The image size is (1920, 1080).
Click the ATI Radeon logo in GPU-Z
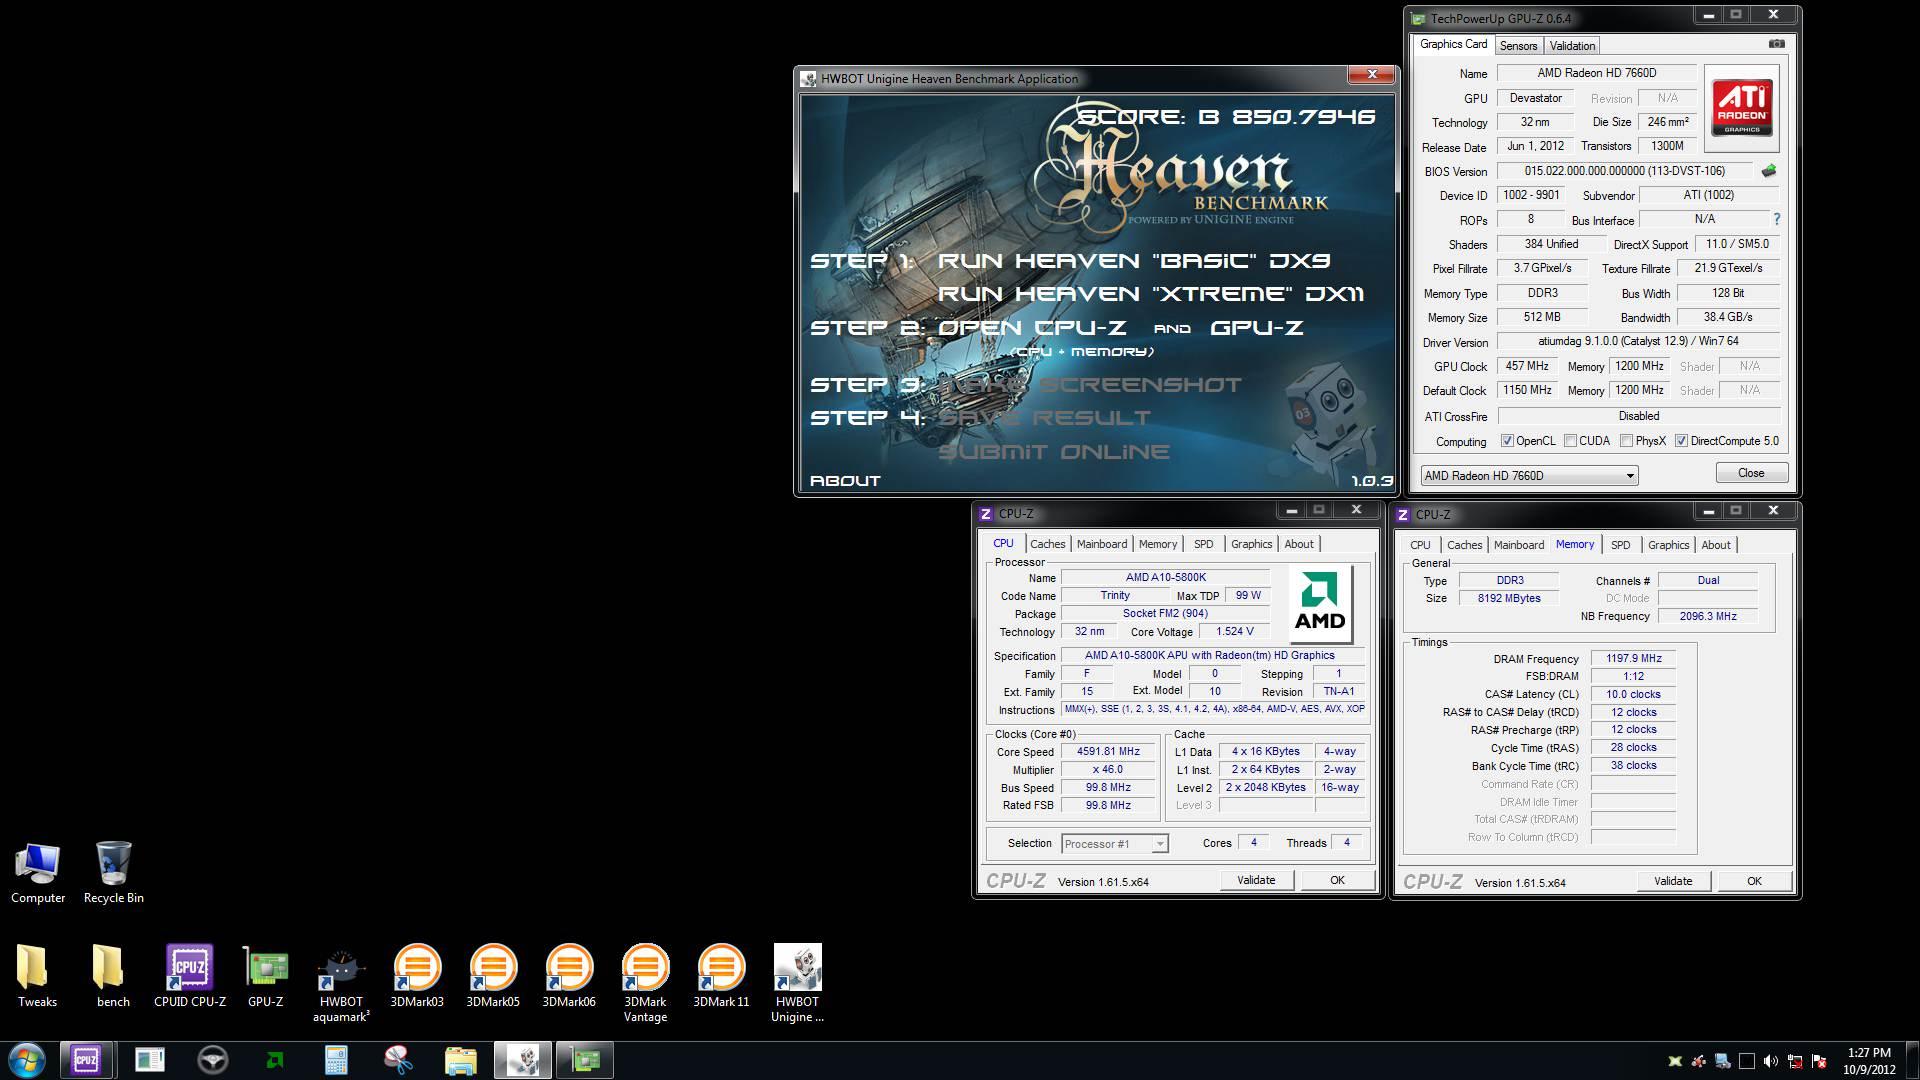1741,108
